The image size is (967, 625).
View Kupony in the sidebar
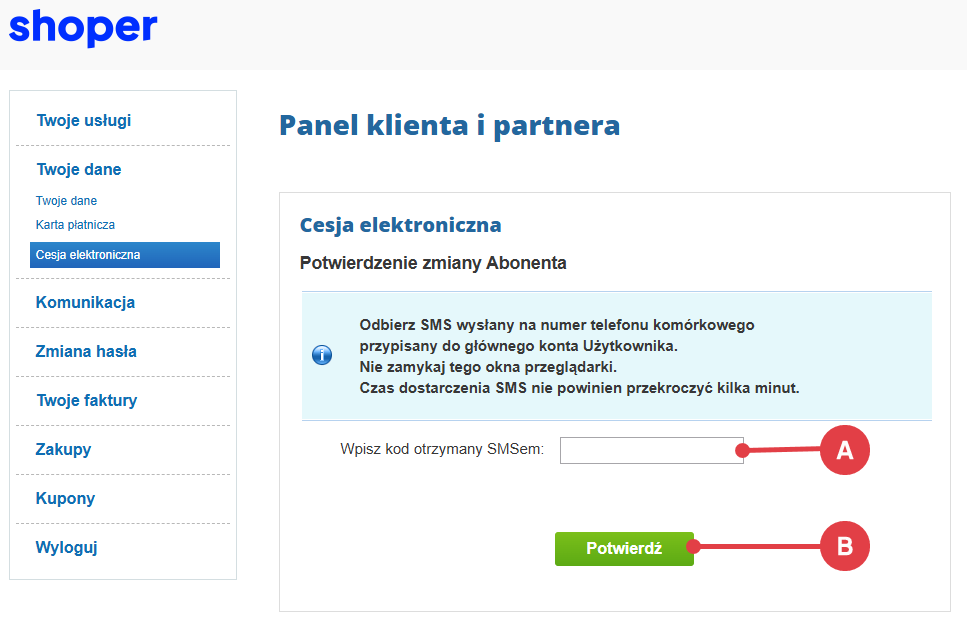(65, 499)
